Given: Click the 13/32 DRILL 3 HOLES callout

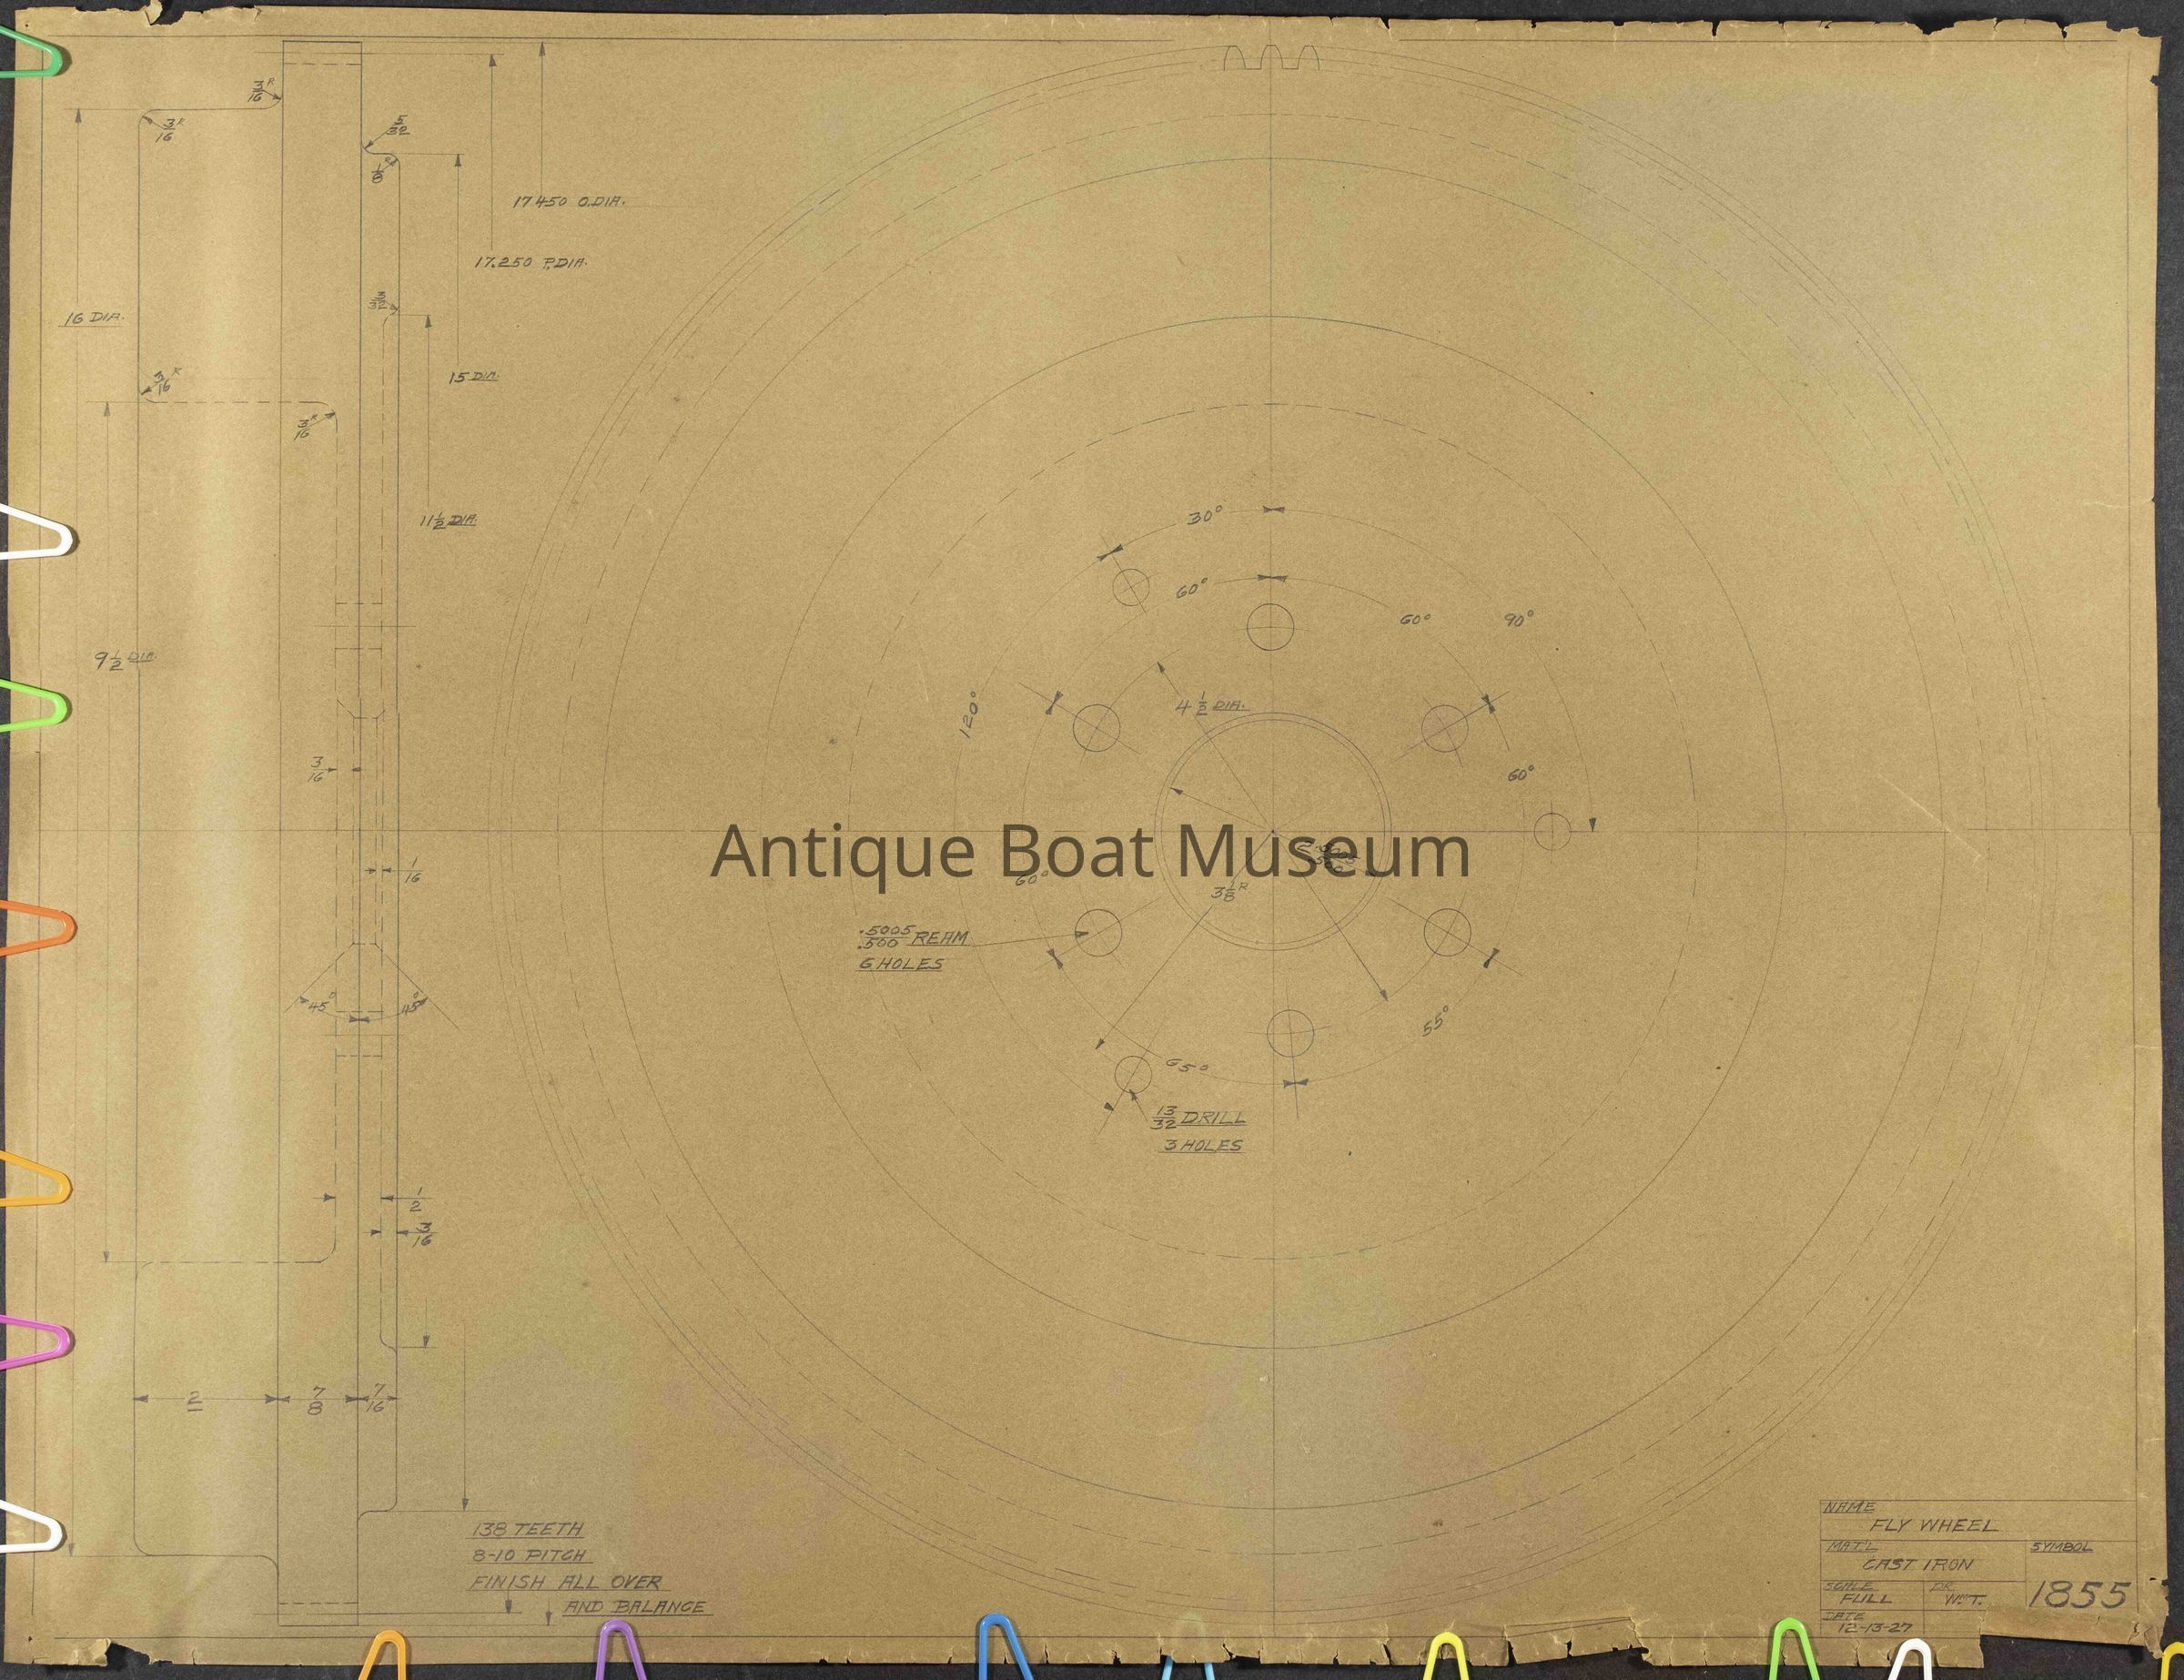Looking at the screenshot, I should point(1201,1129).
